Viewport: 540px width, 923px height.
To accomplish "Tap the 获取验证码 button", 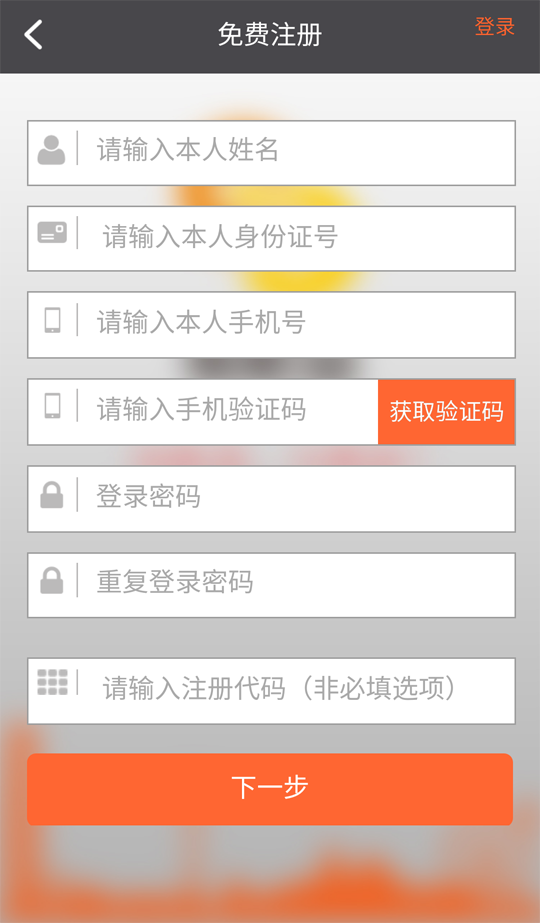I will click(x=446, y=411).
